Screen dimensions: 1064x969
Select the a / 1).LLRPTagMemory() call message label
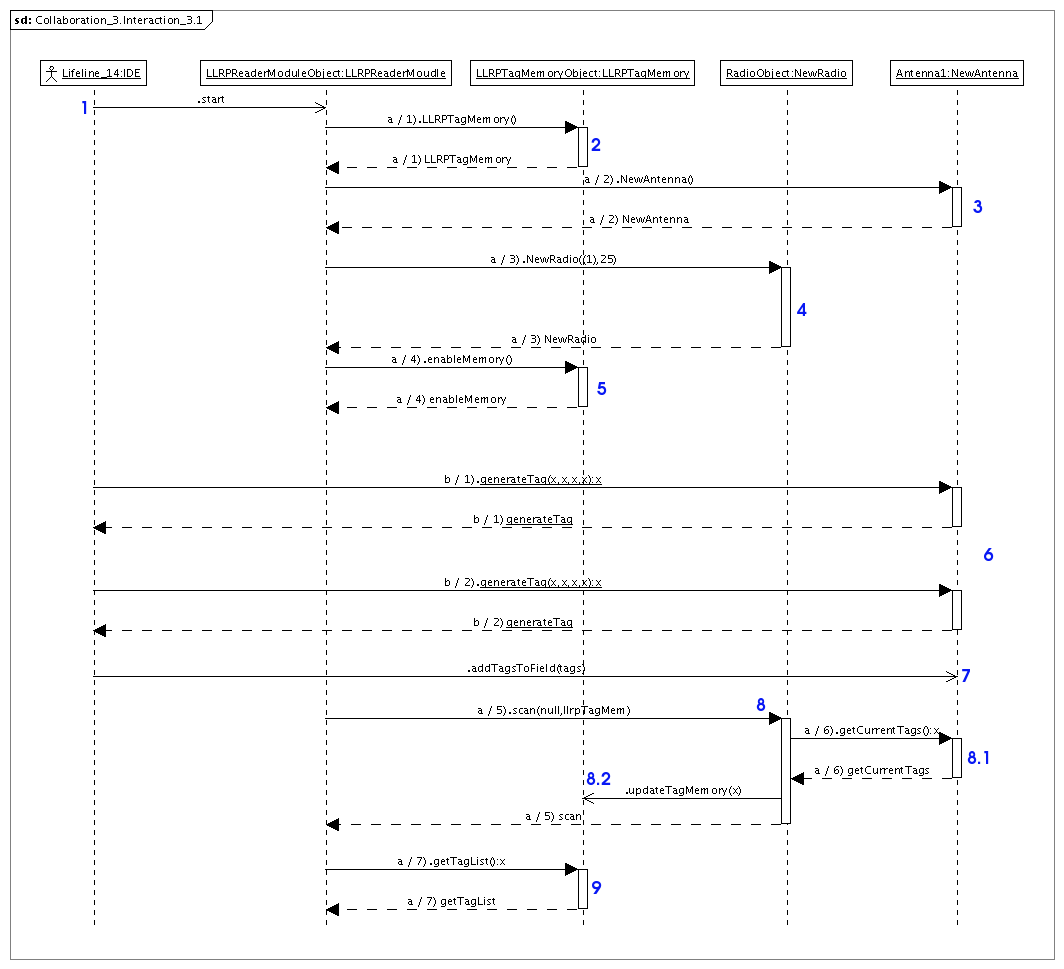(x=451, y=120)
